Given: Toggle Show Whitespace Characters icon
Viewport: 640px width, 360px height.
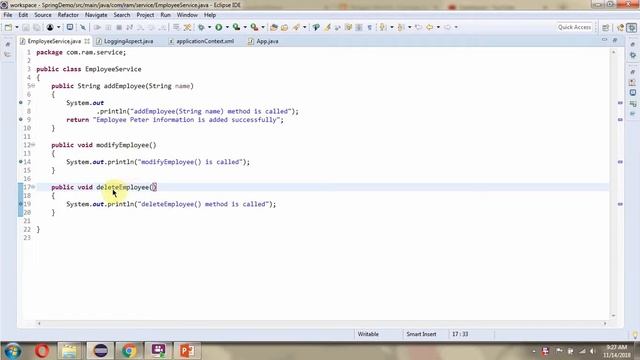Looking at the screenshot, I should (369, 27).
